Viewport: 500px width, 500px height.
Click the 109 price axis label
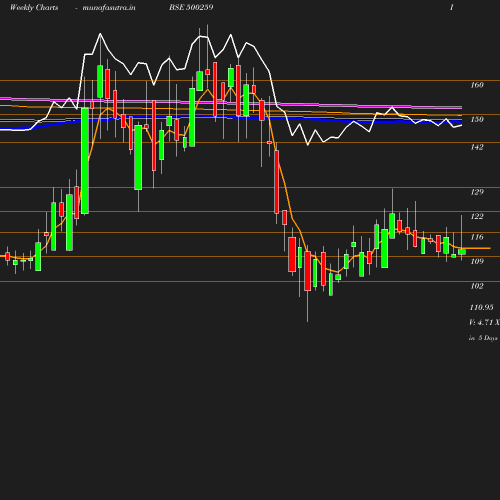(x=477, y=261)
